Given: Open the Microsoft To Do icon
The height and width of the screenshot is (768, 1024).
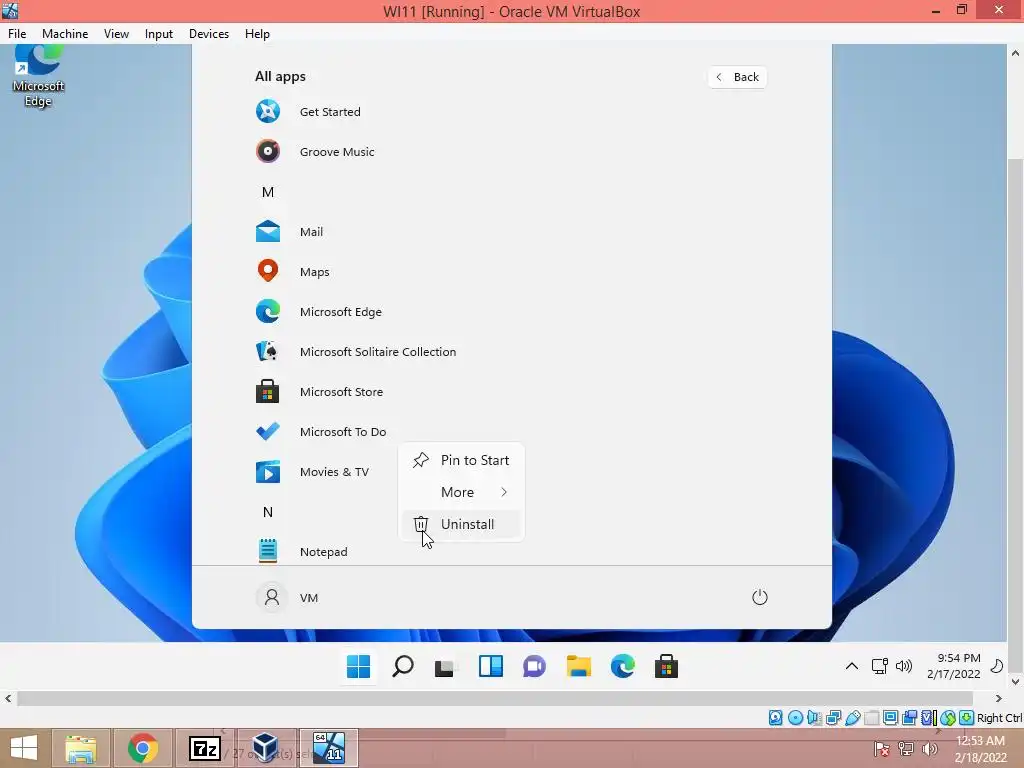Looking at the screenshot, I should [268, 432].
